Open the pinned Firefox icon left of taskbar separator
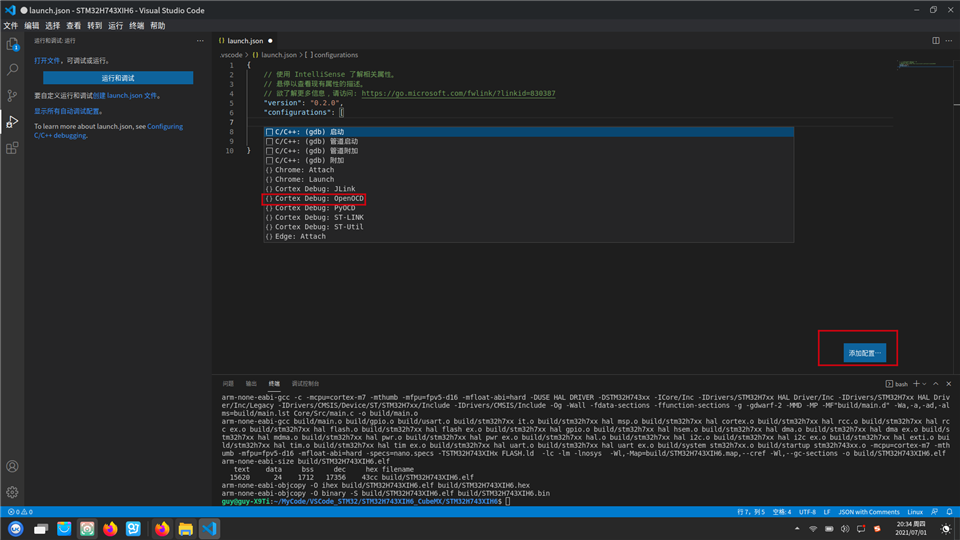960x540 pixels. (x=110, y=529)
